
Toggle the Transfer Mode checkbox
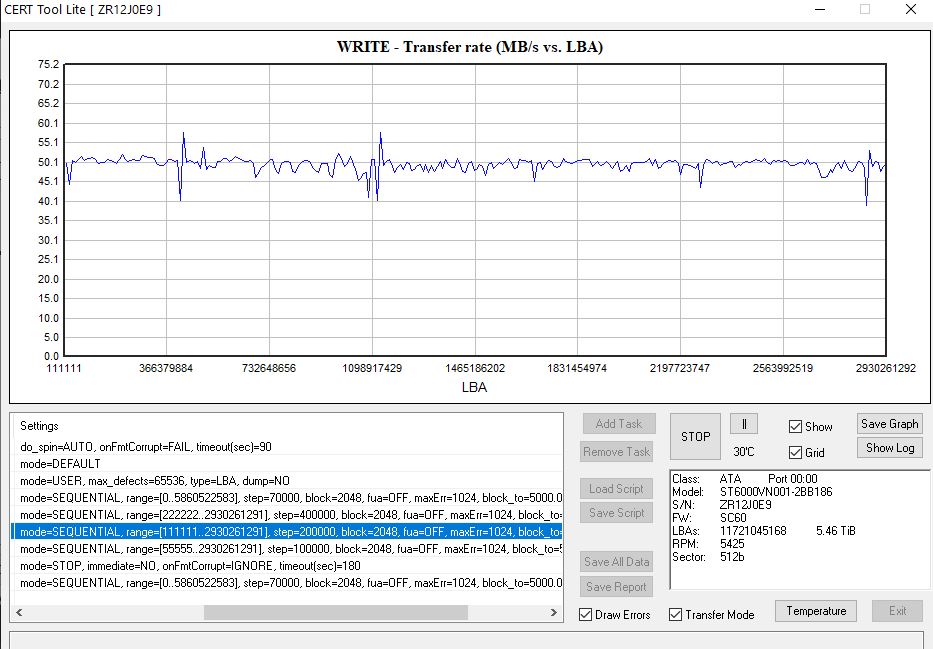click(675, 614)
